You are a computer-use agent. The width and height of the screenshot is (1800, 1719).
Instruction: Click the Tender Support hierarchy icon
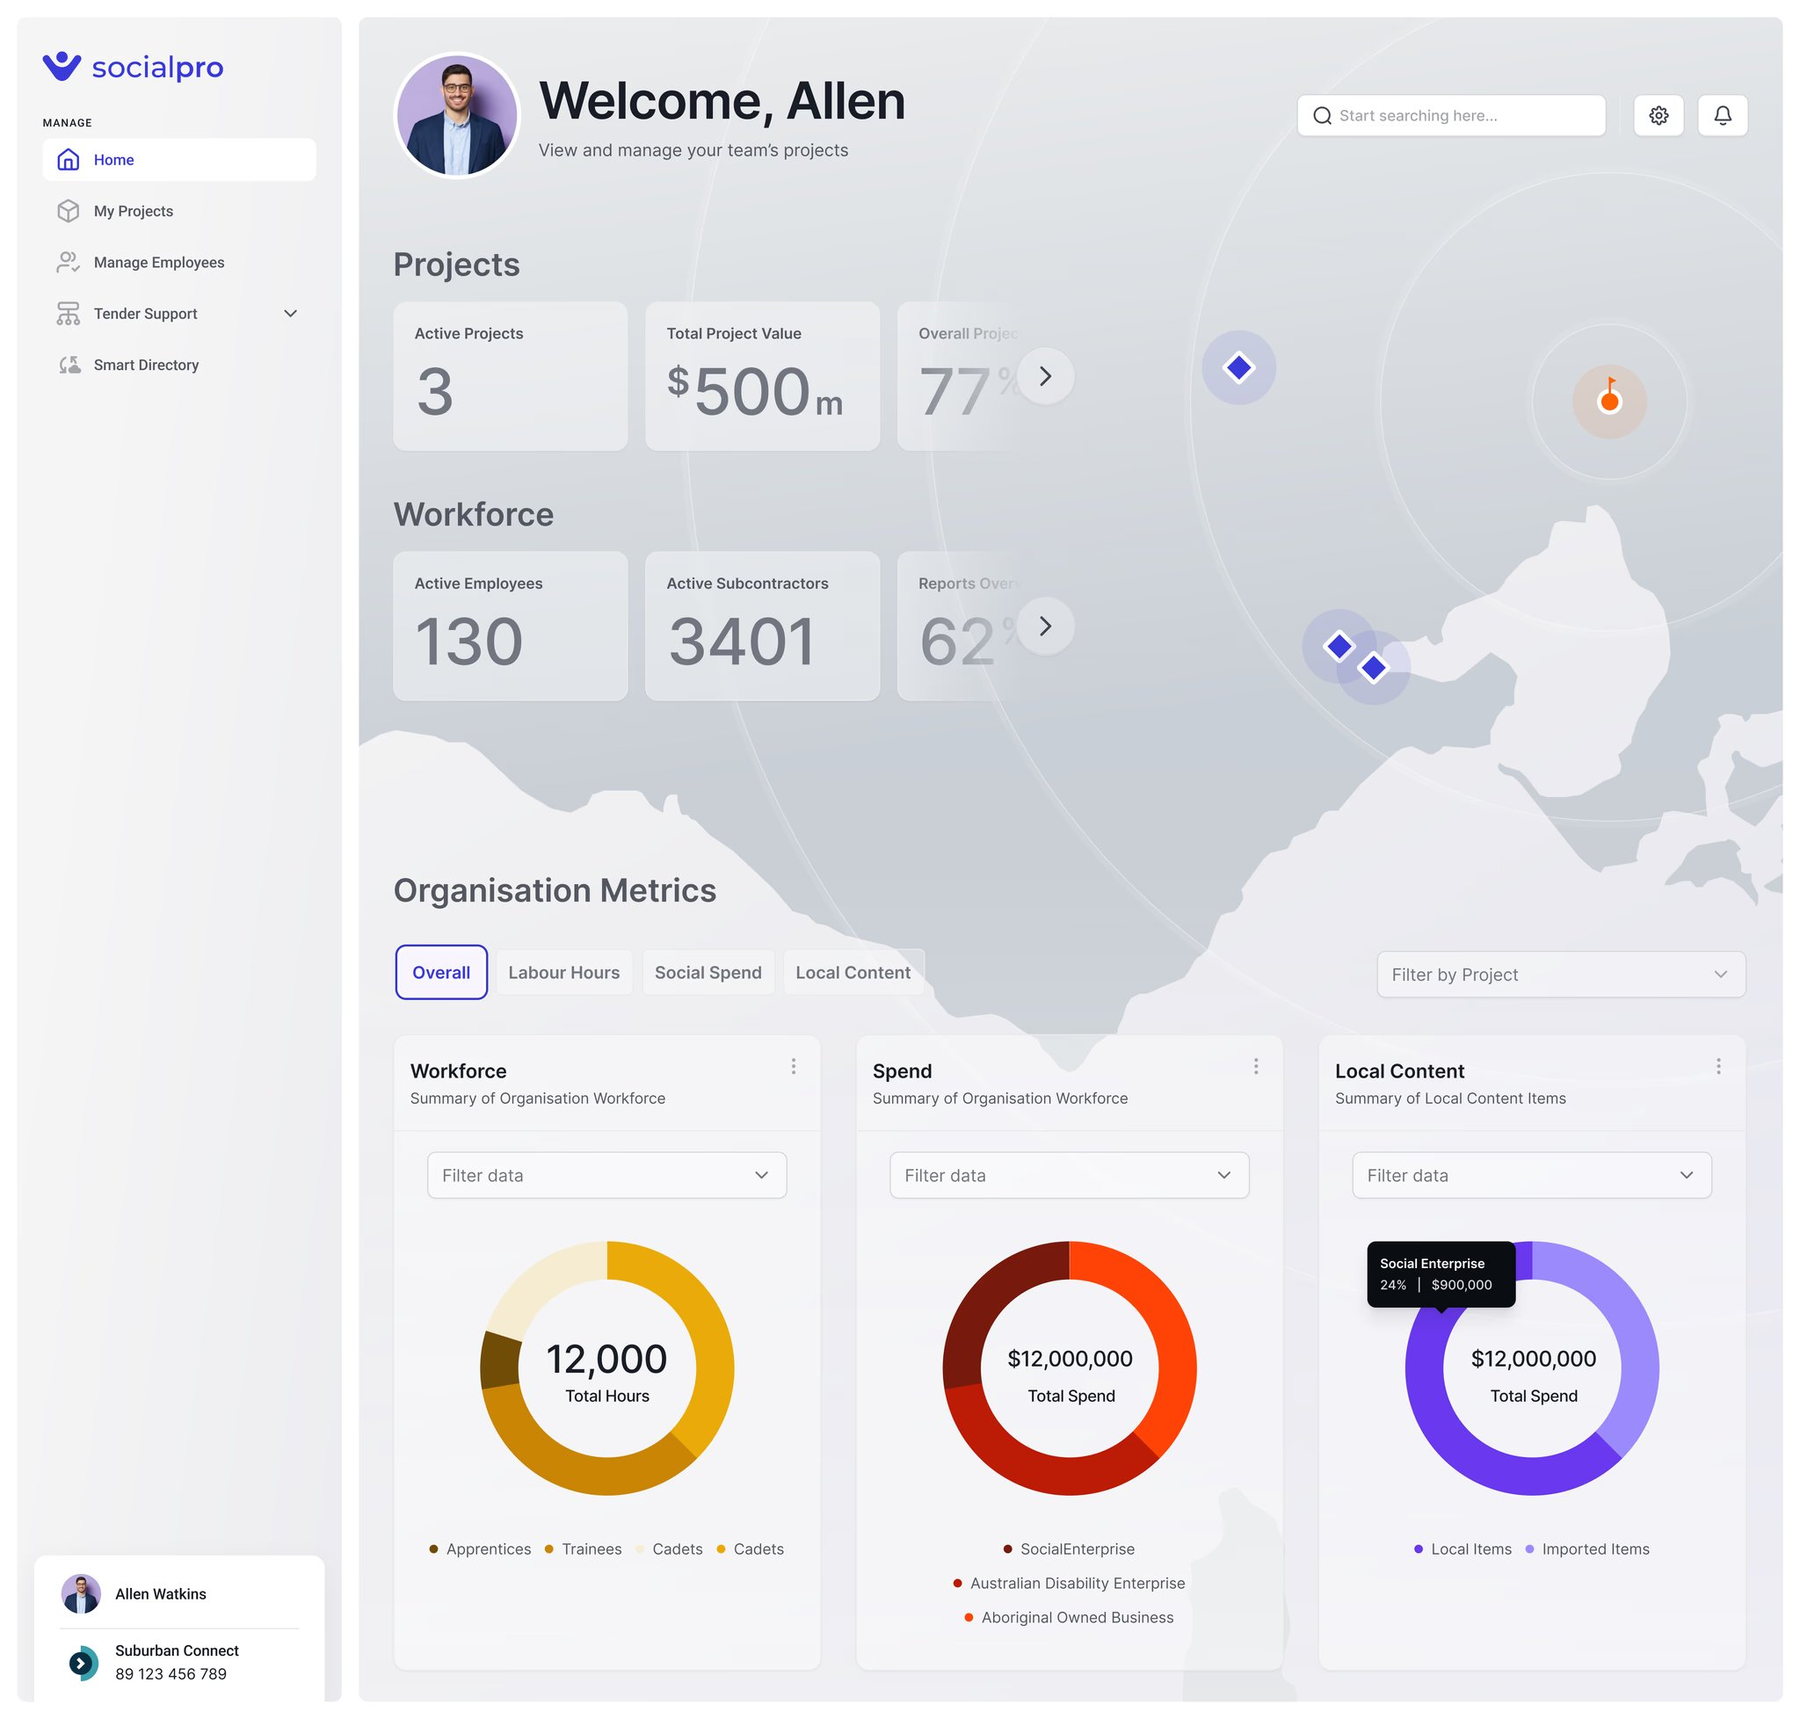[x=68, y=314]
